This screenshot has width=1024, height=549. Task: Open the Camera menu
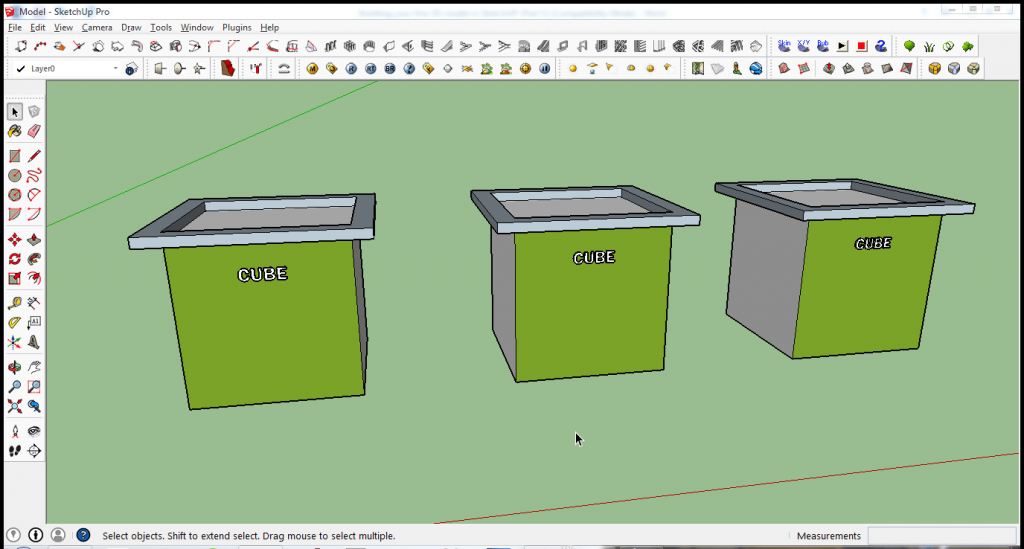coord(97,27)
